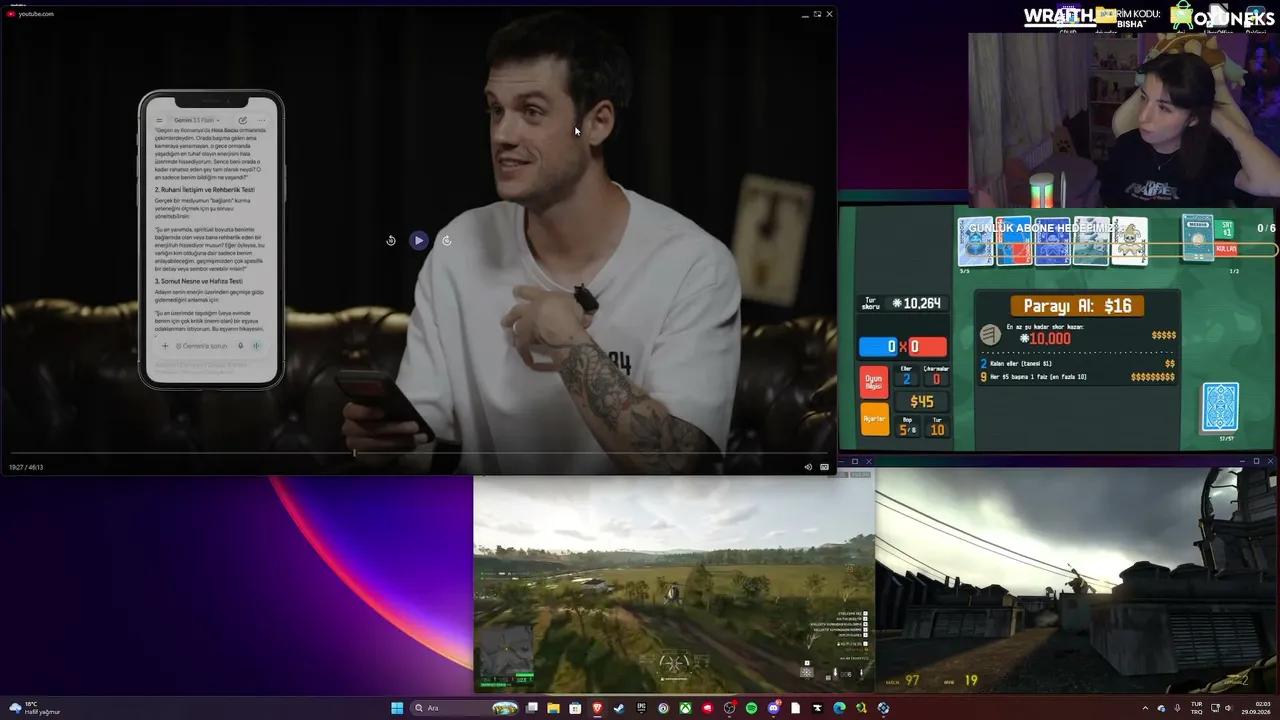Expand the hidden system tray icons
This screenshot has width=1280, height=720.
(x=1145, y=708)
